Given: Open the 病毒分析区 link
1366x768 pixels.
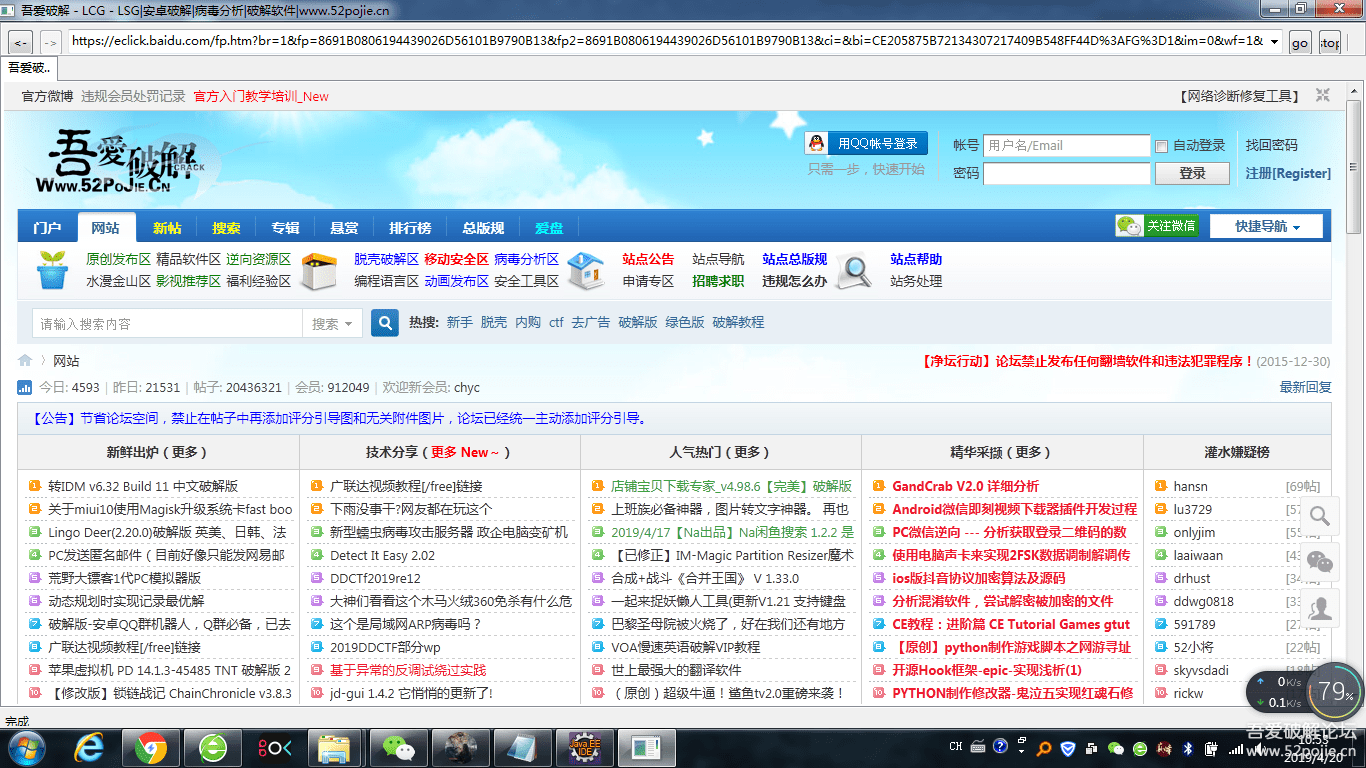Looking at the screenshot, I should (526, 259).
